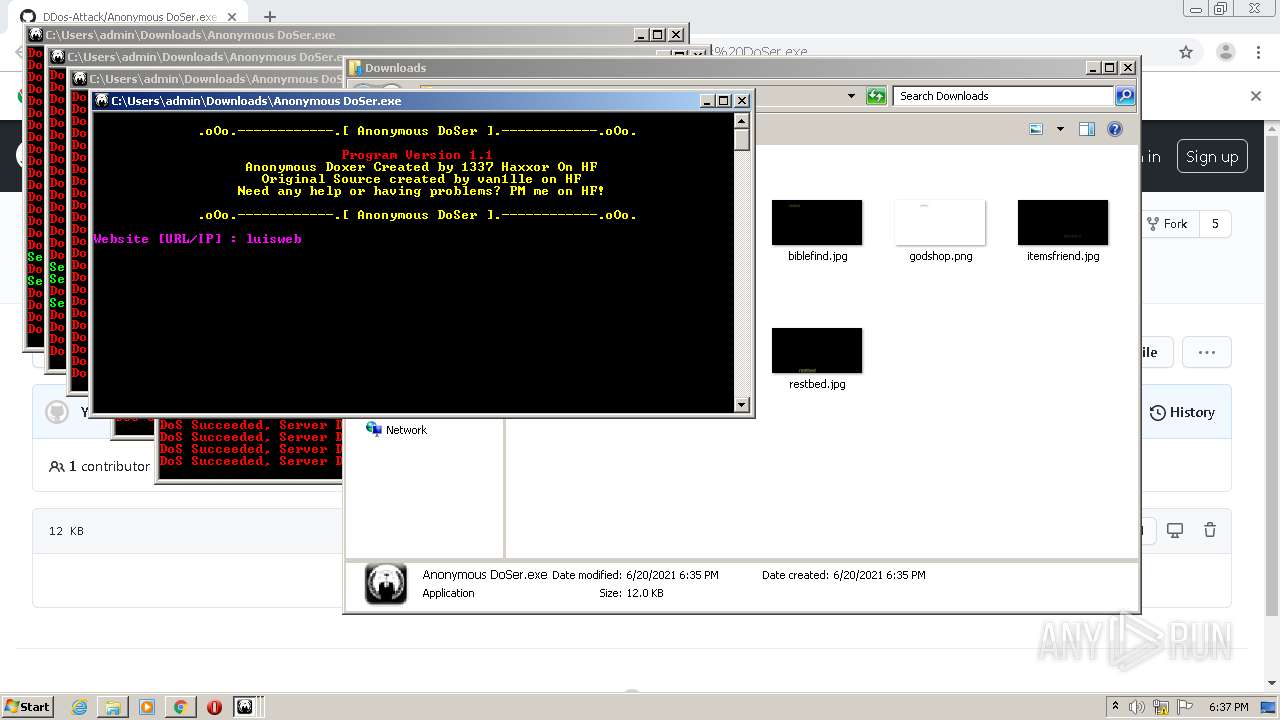Select the godshop.png thumbnail
The image size is (1280, 720).
tap(940, 222)
